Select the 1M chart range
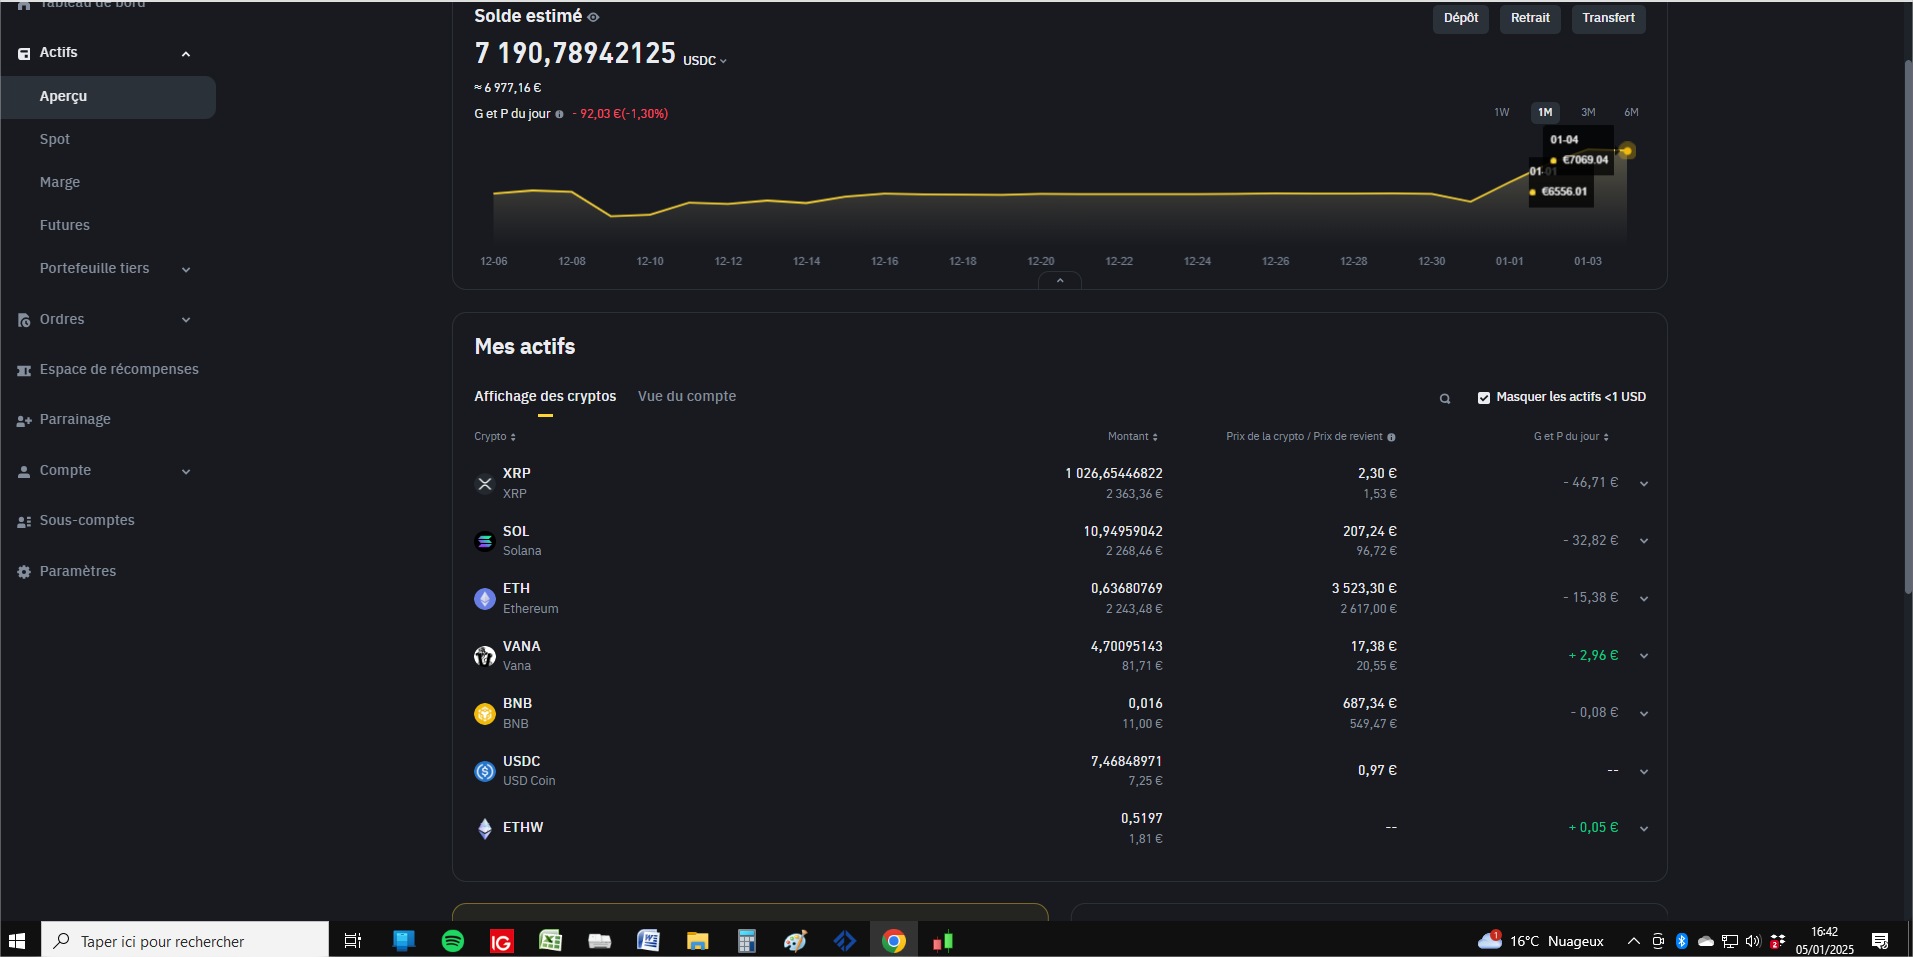 click(1545, 113)
